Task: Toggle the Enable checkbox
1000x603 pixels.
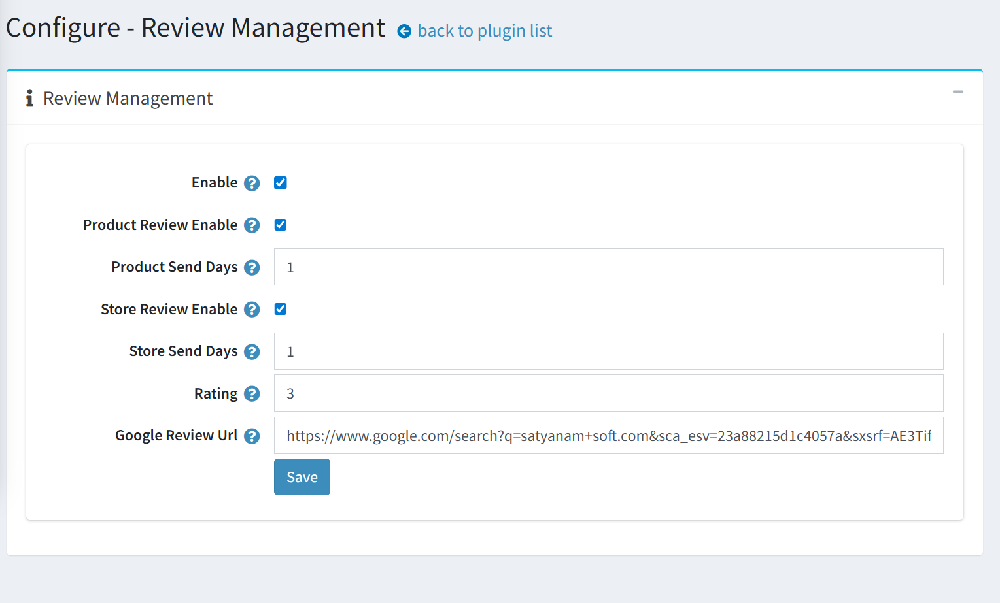Action: [280, 182]
